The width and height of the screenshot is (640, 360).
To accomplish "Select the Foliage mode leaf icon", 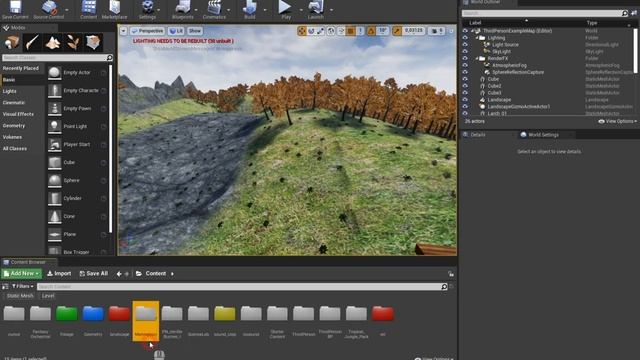I will (x=73, y=42).
